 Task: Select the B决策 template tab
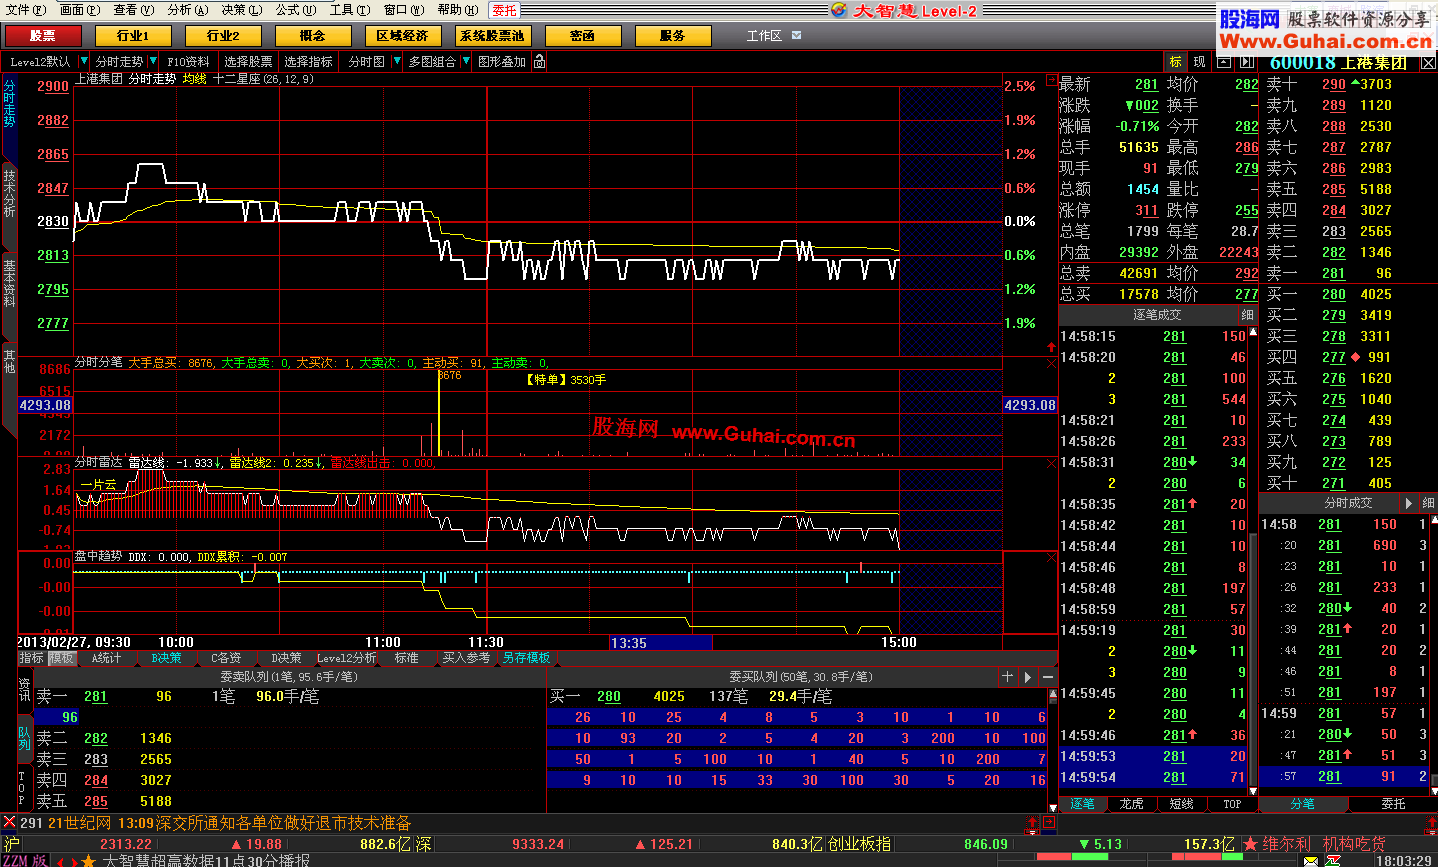click(166, 658)
